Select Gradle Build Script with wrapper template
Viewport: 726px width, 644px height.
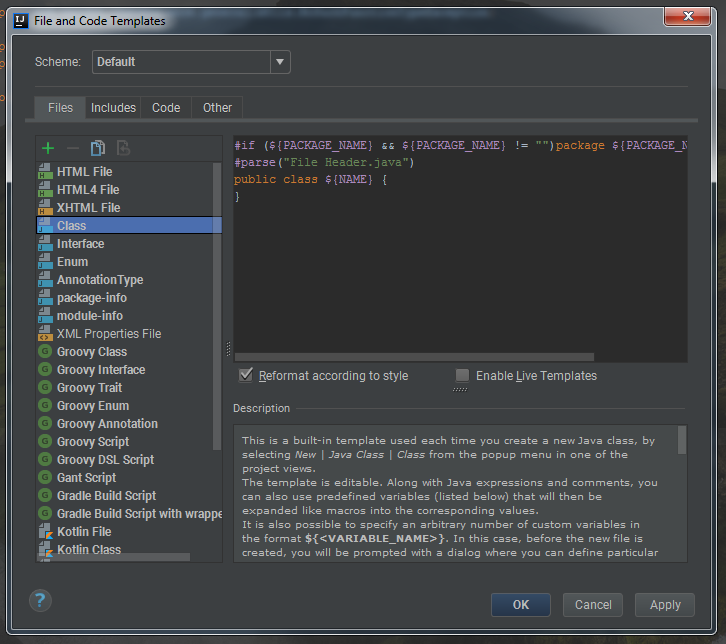(129, 513)
